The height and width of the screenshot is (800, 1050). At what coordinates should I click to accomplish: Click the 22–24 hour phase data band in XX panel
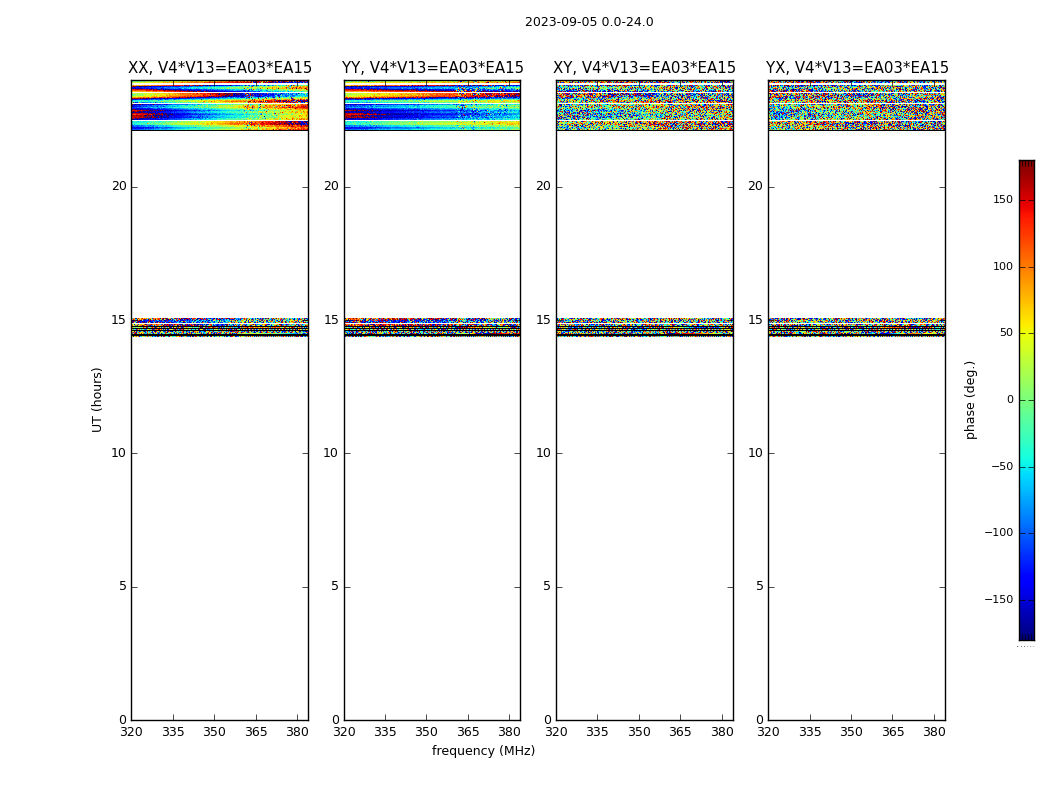[220, 106]
